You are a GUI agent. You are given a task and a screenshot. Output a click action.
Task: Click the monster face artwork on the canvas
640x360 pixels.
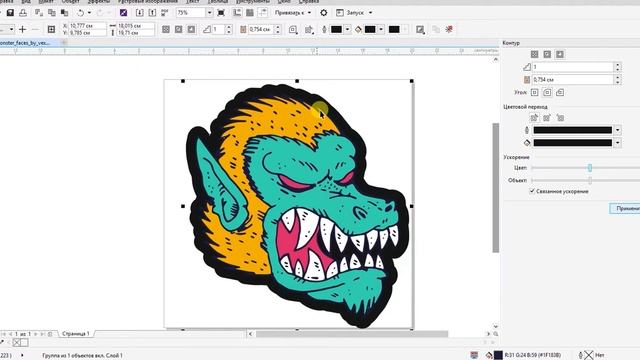coord(297,205)
